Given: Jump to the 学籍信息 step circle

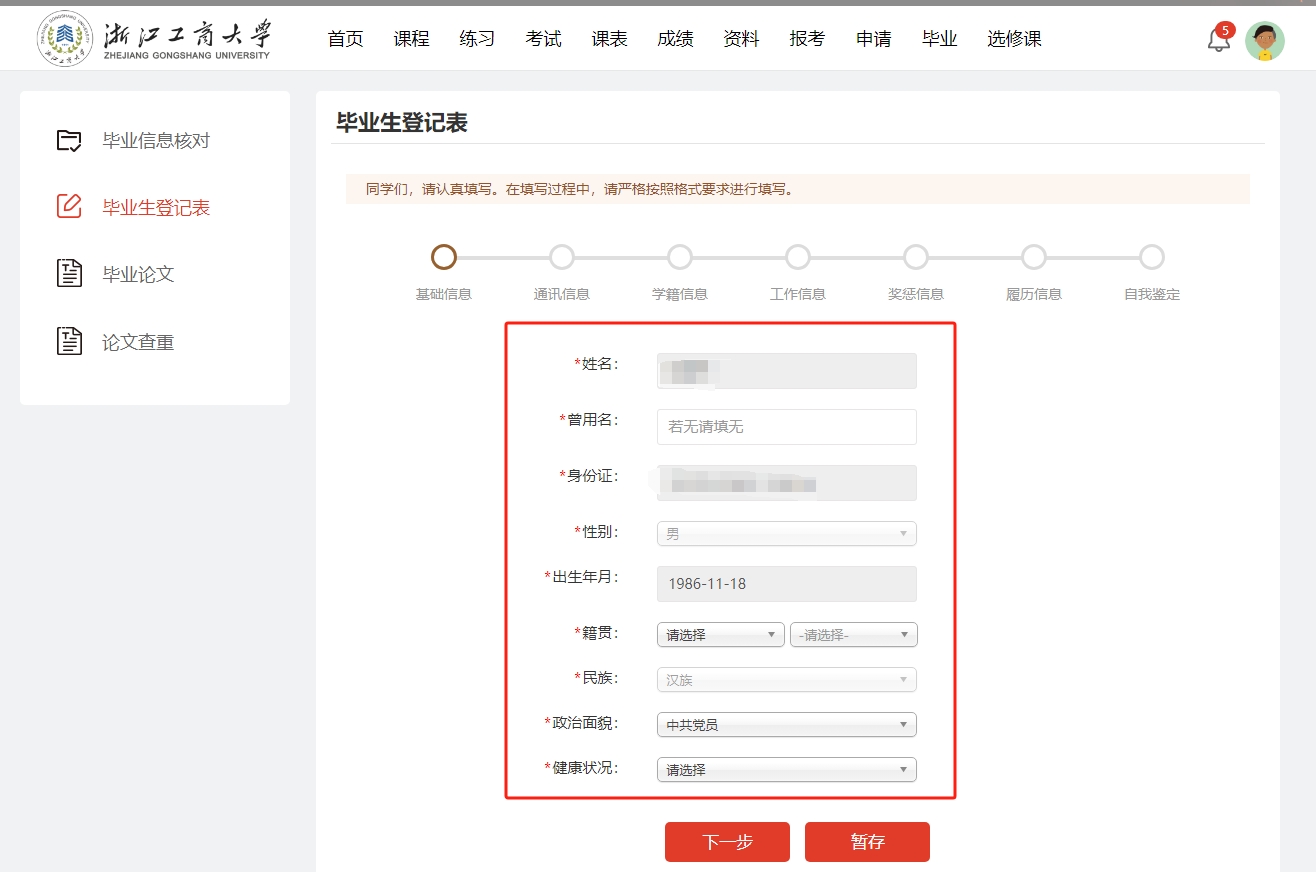Looking at the screenshot, I should tap(680, 258).
